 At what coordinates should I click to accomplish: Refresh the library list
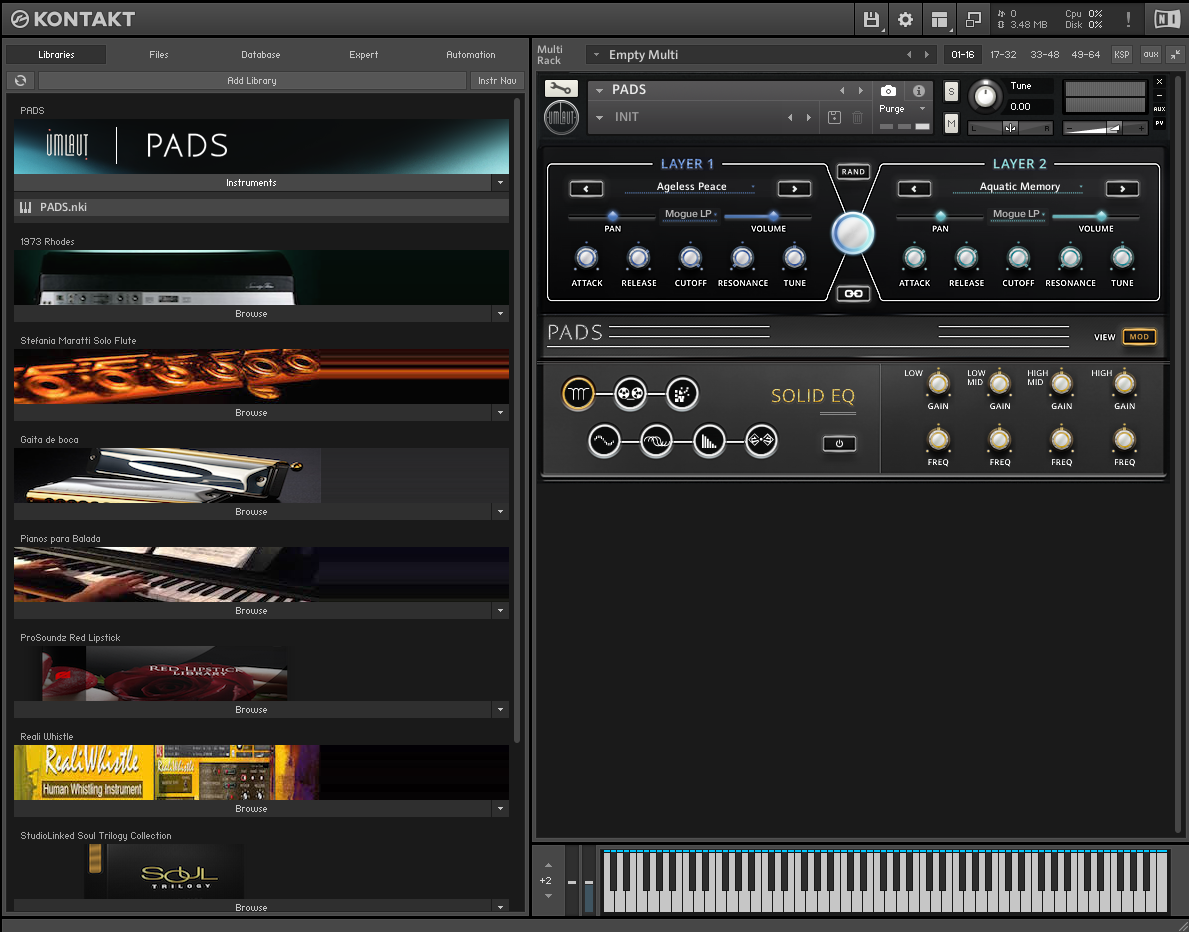pyautogui.click(x=20, y=80)
